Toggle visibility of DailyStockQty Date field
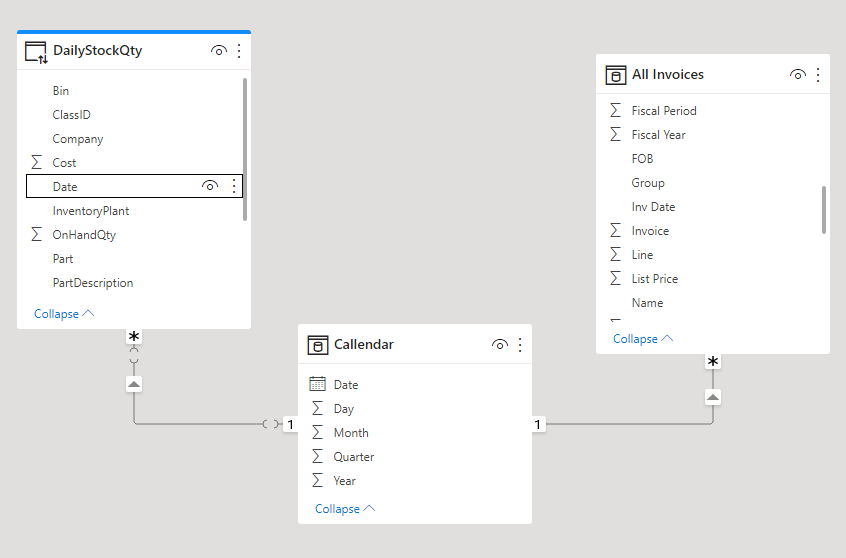The width and height of the screenshot is (846, 558). click(210, 186)
